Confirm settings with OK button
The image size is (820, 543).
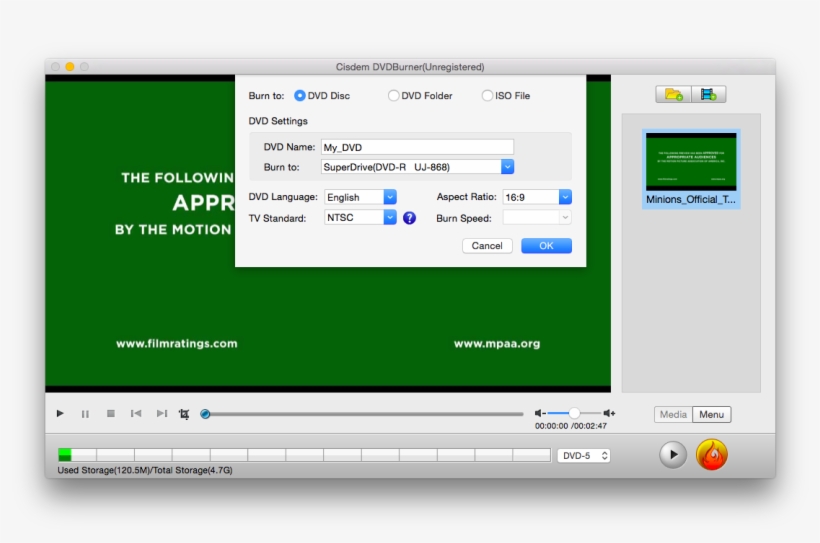pos(546,245)
